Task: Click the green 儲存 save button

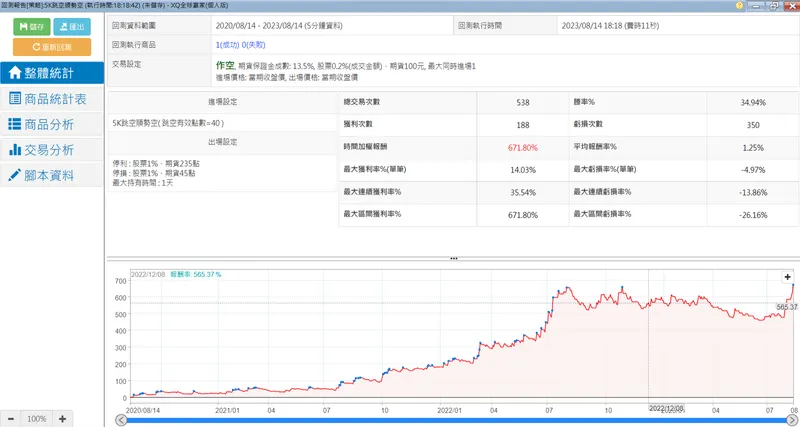Action: click(32, 27)
